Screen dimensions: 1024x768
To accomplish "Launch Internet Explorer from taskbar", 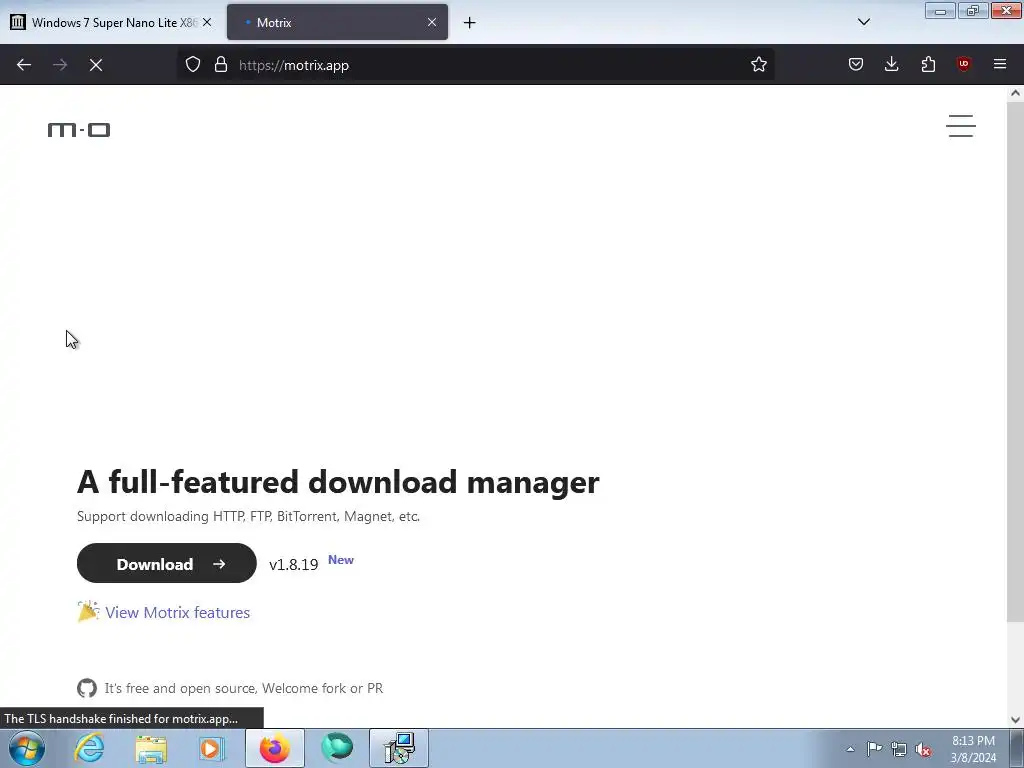I will 89,748.
